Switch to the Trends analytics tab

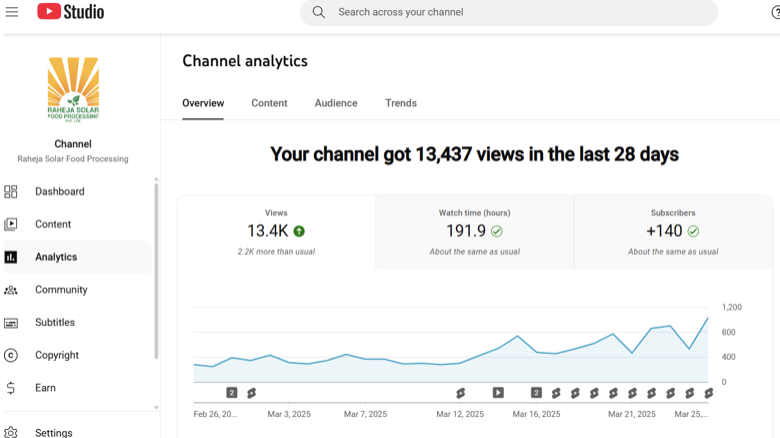(401, 103)
